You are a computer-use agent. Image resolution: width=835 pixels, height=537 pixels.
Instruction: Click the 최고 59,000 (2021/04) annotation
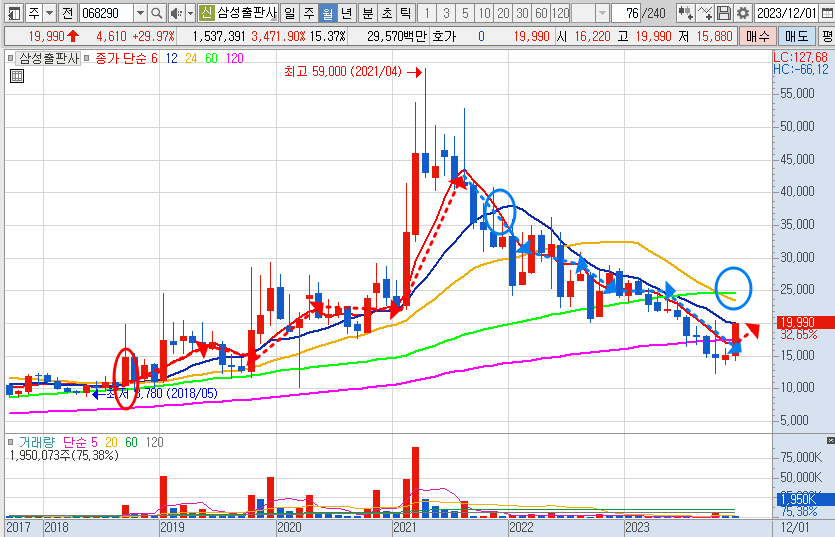pyautogui.click(x=343, y=71)
